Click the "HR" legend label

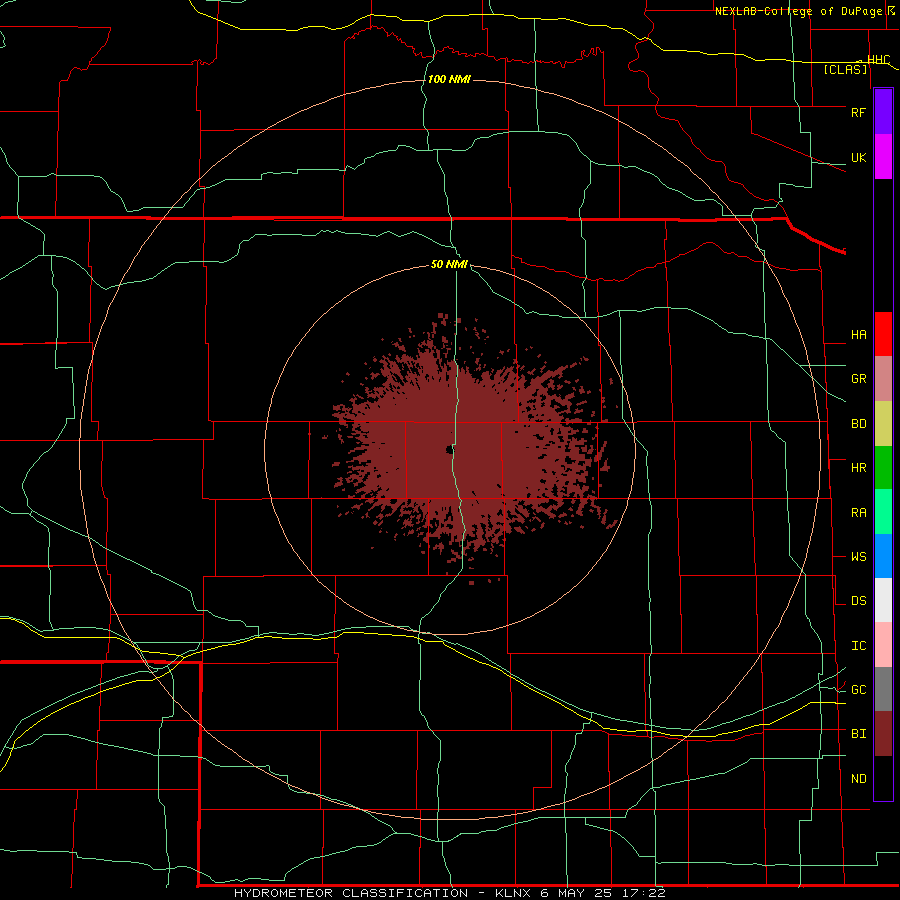pyautogui.click(x=858, y=468)
